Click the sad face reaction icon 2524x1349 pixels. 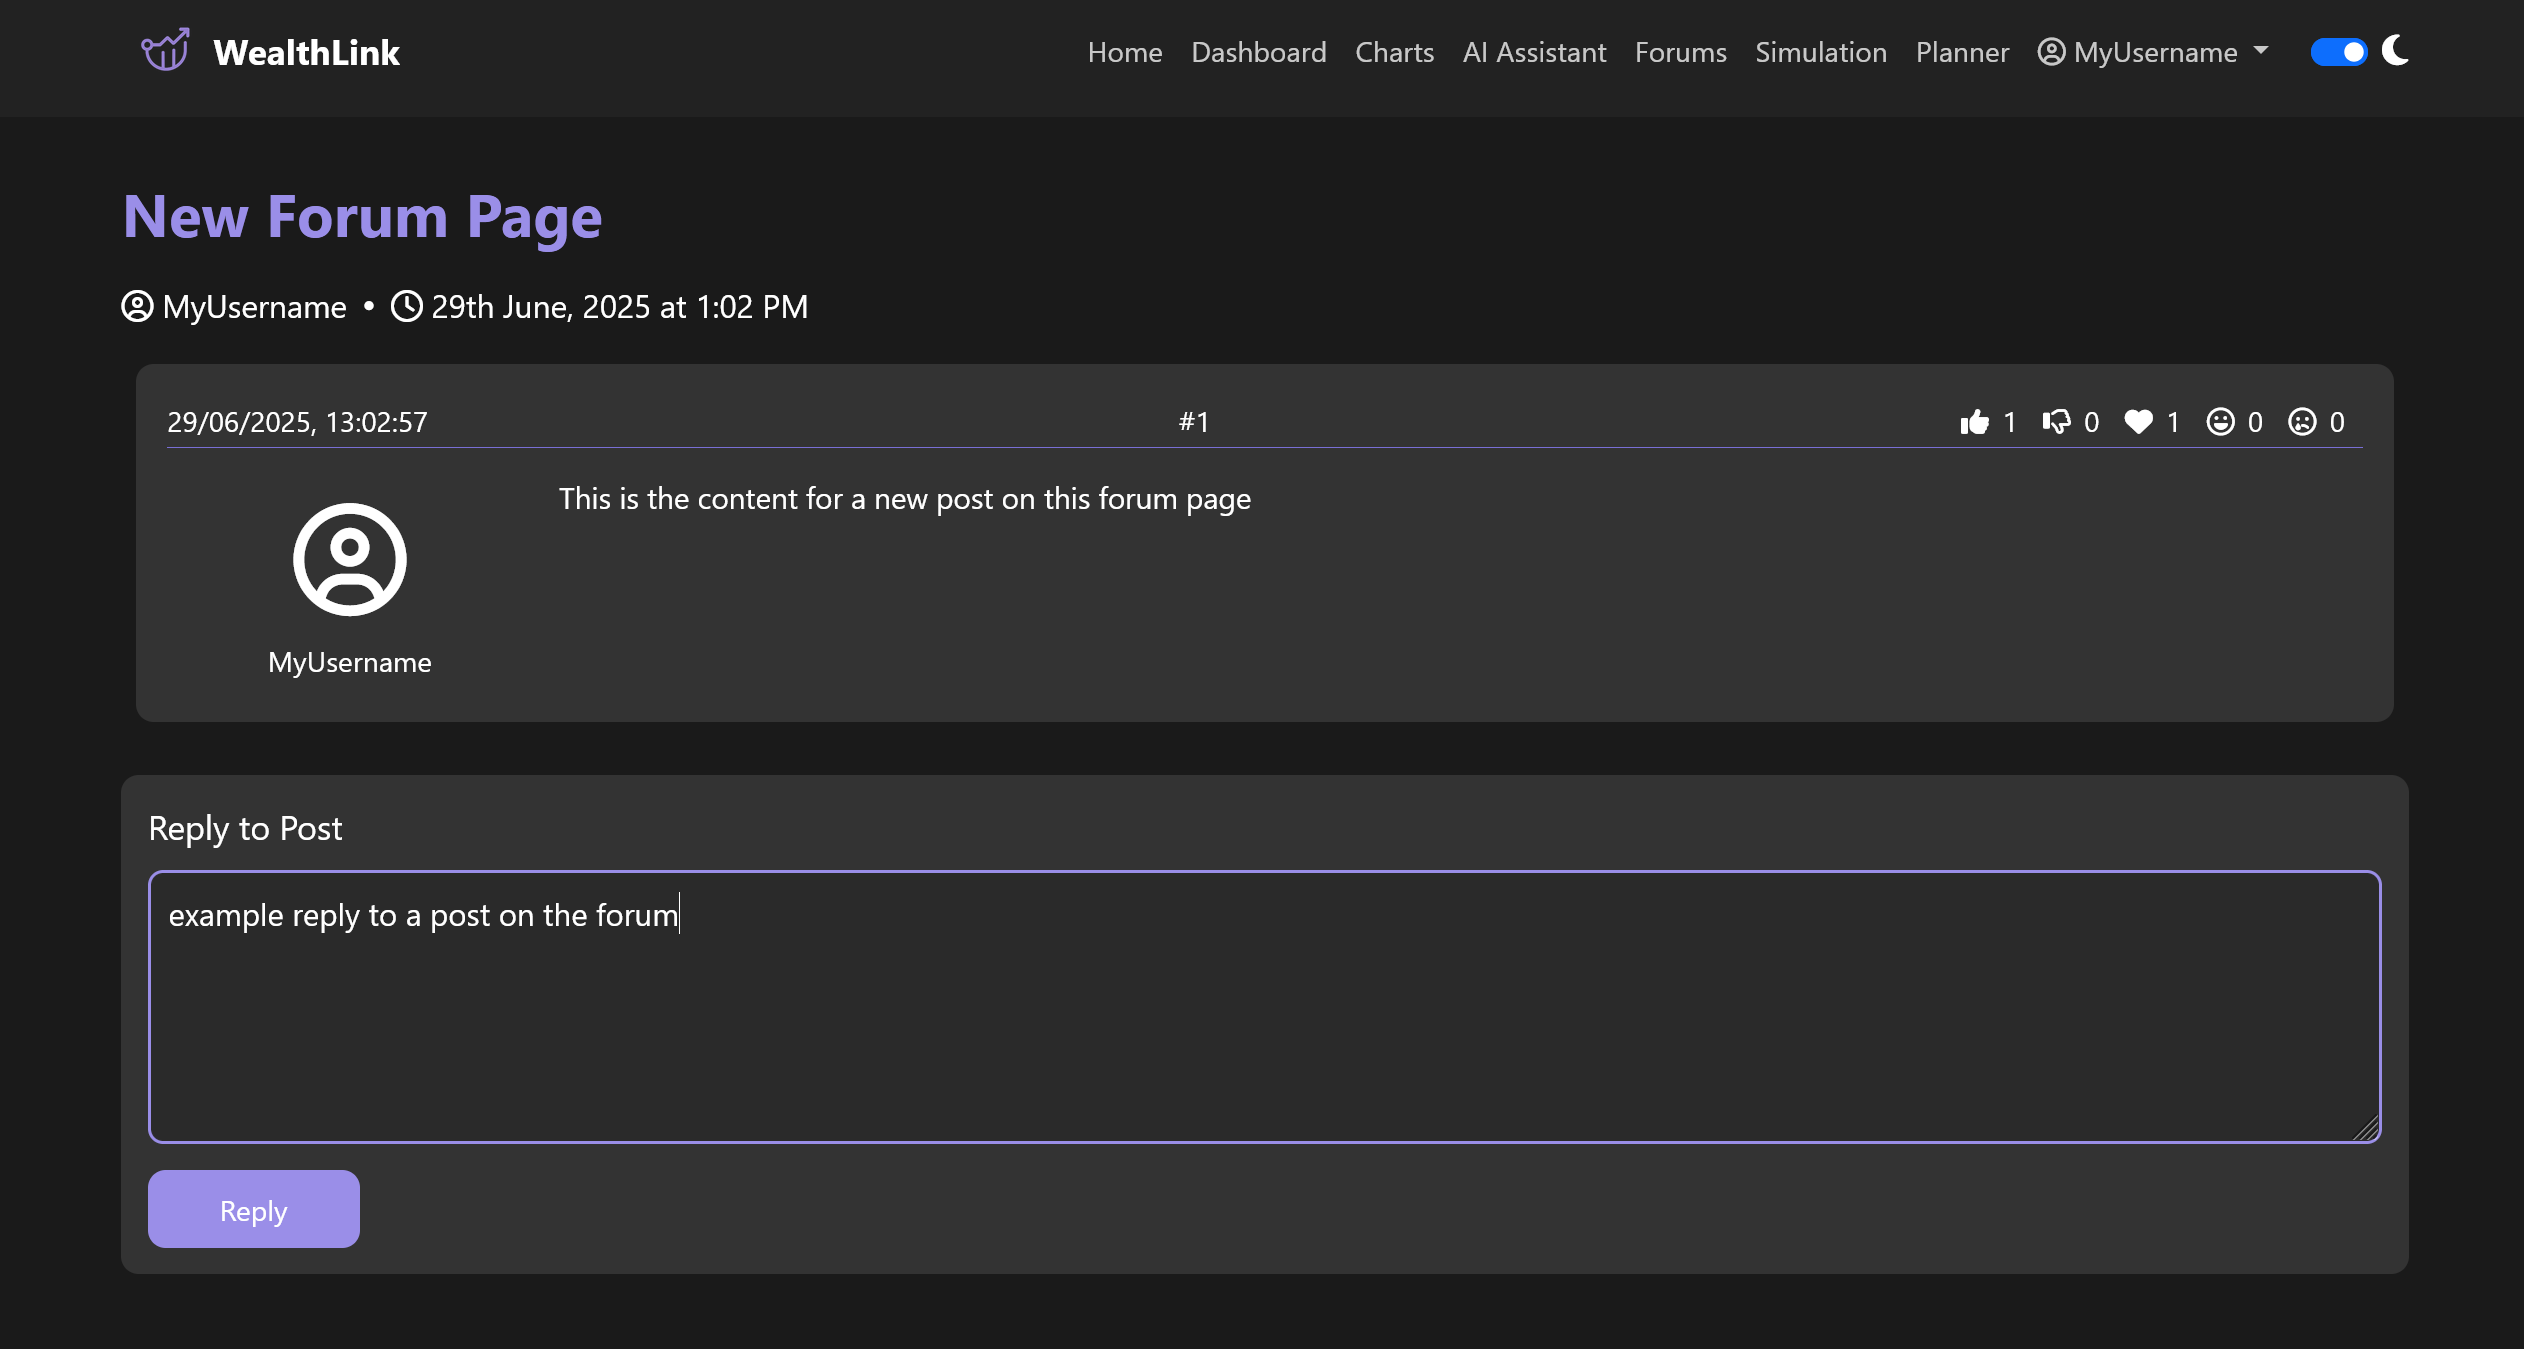[x=2302, y=422]
